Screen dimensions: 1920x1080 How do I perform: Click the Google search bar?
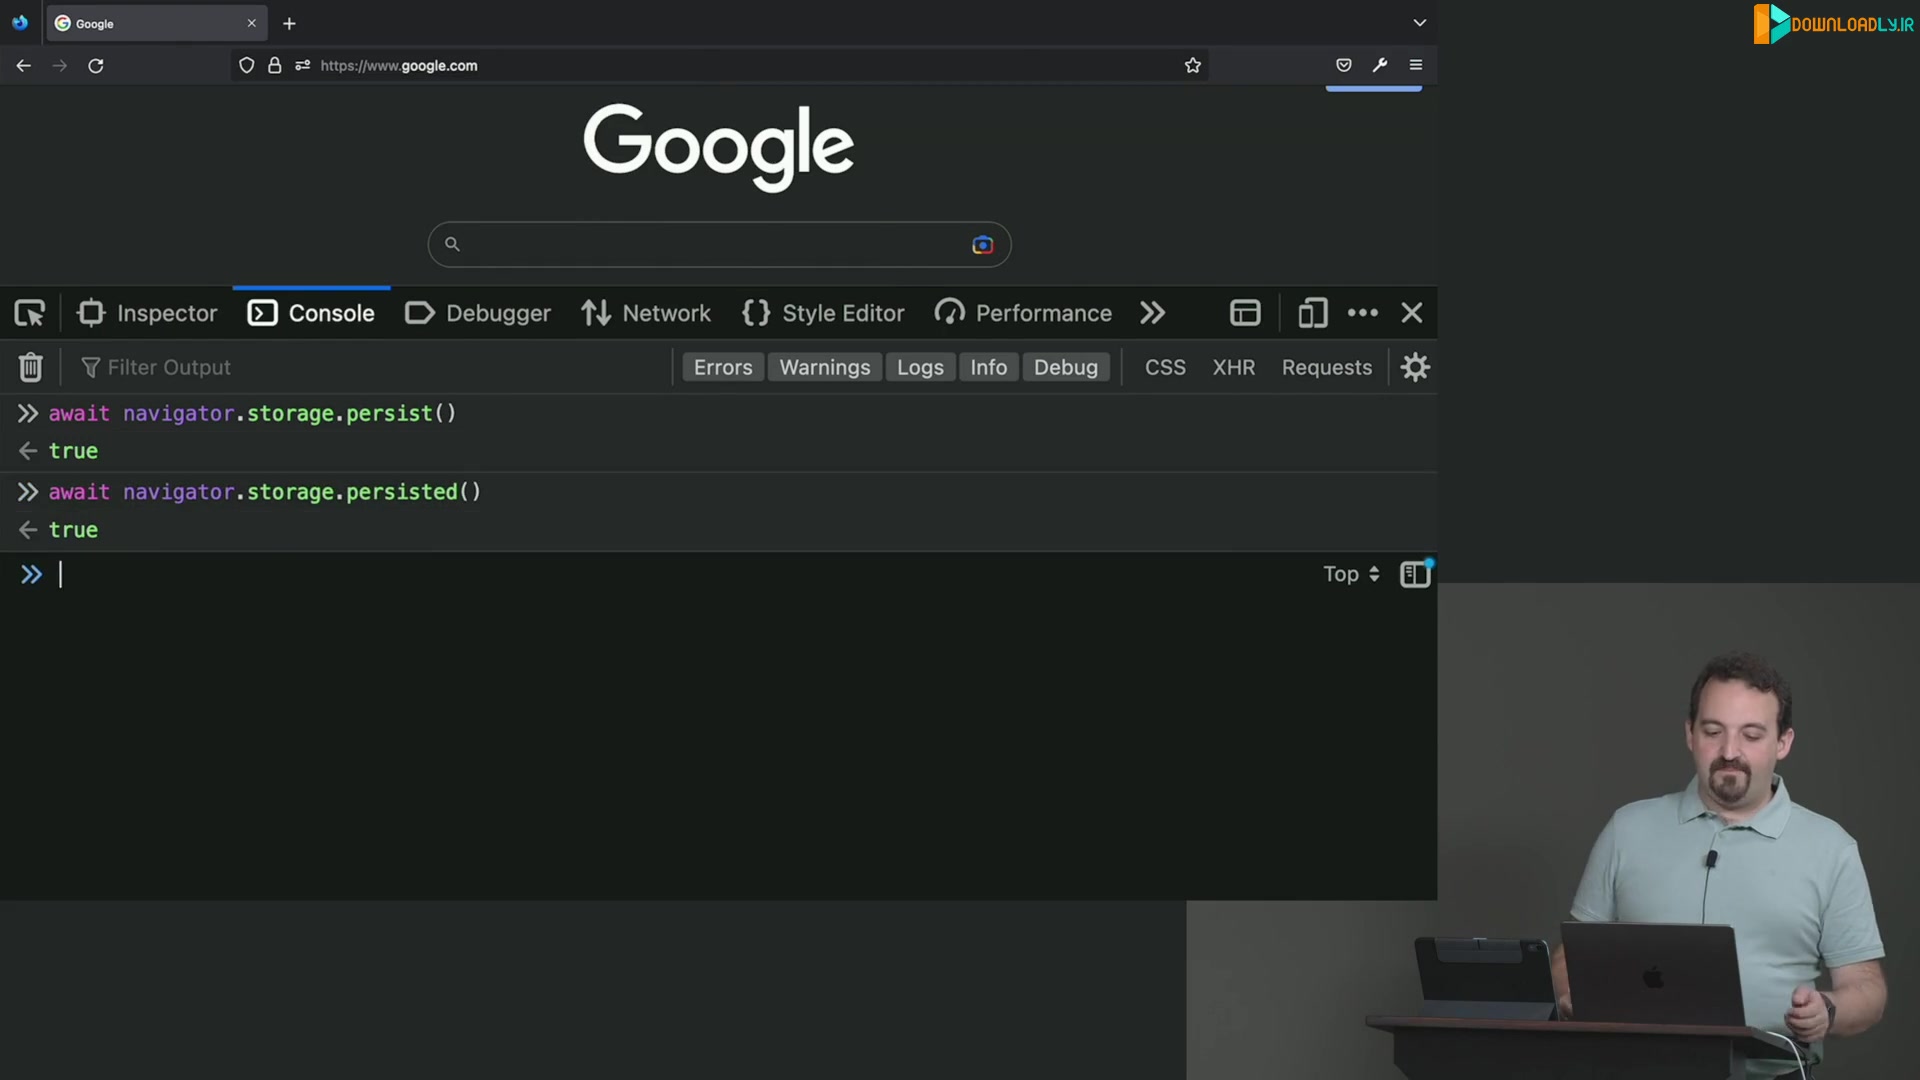[x=719, y=244]
